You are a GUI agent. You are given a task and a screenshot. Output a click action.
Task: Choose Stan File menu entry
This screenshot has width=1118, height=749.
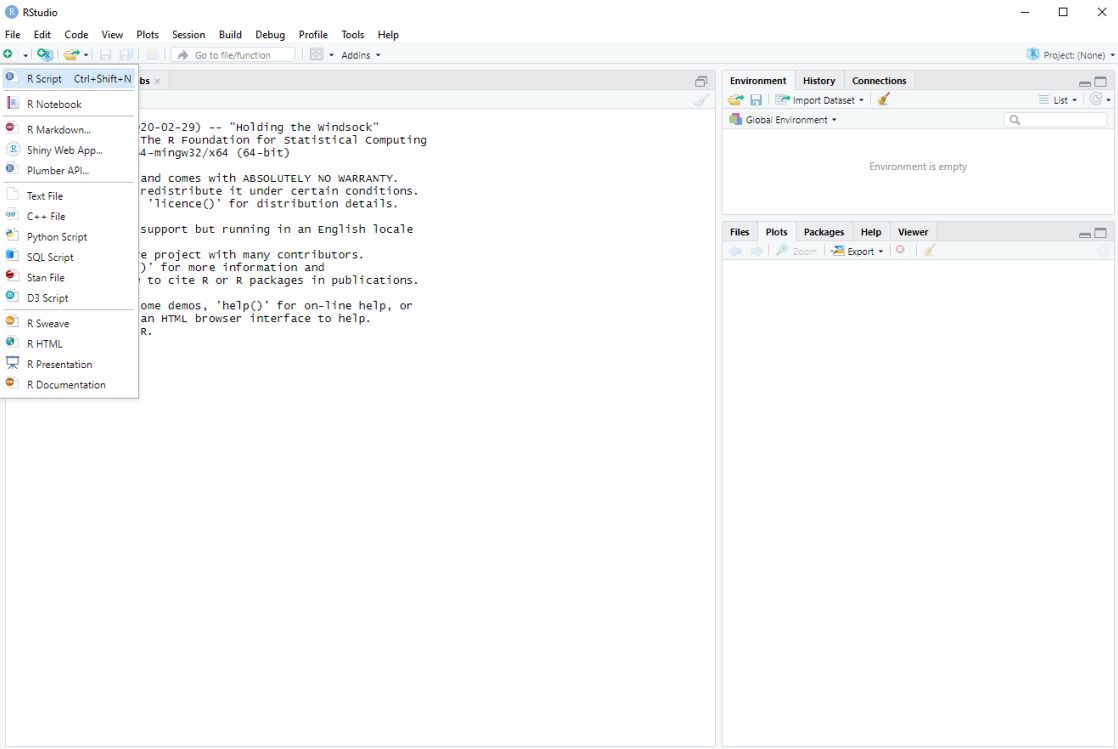(68, 277)
